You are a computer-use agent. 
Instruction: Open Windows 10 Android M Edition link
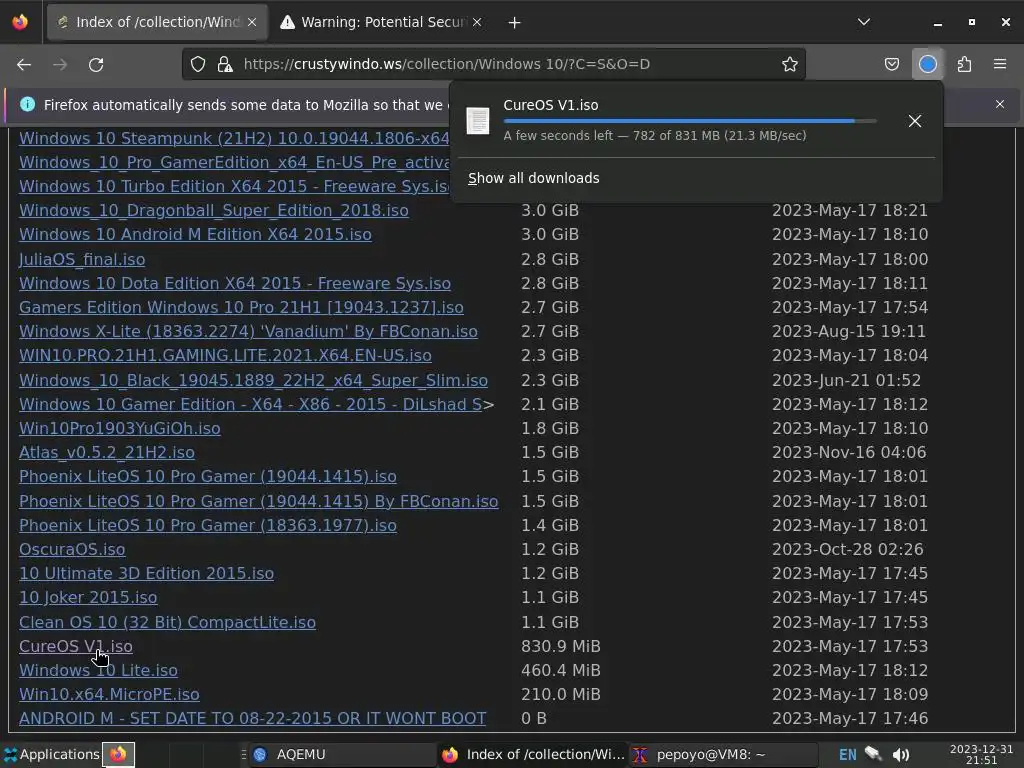(195, 234)
